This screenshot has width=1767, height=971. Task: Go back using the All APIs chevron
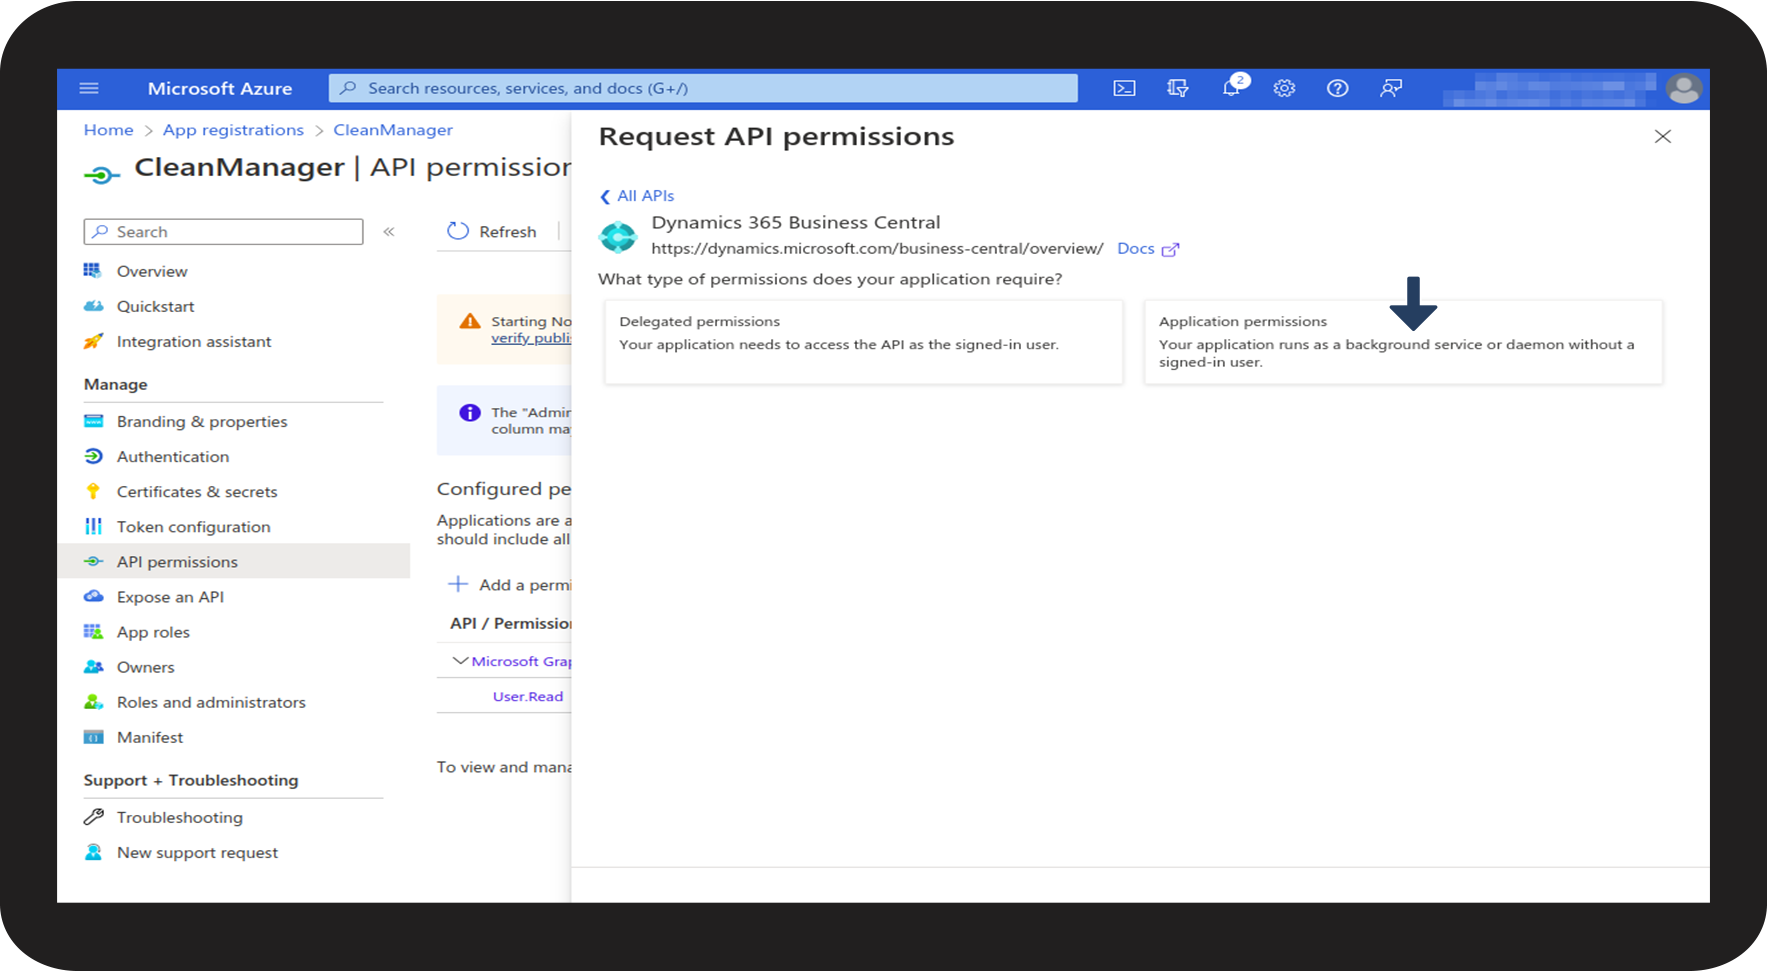[605, 196]
